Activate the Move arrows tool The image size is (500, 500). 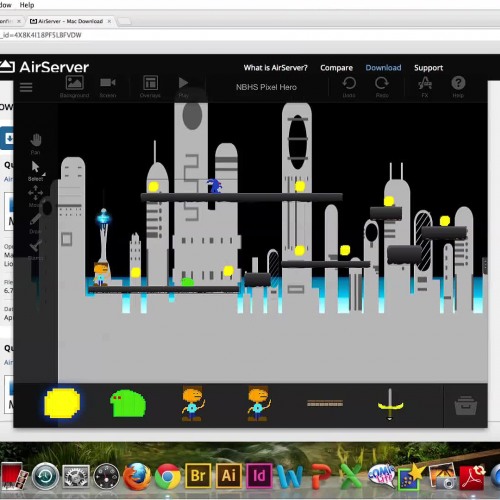pos(35,196)
